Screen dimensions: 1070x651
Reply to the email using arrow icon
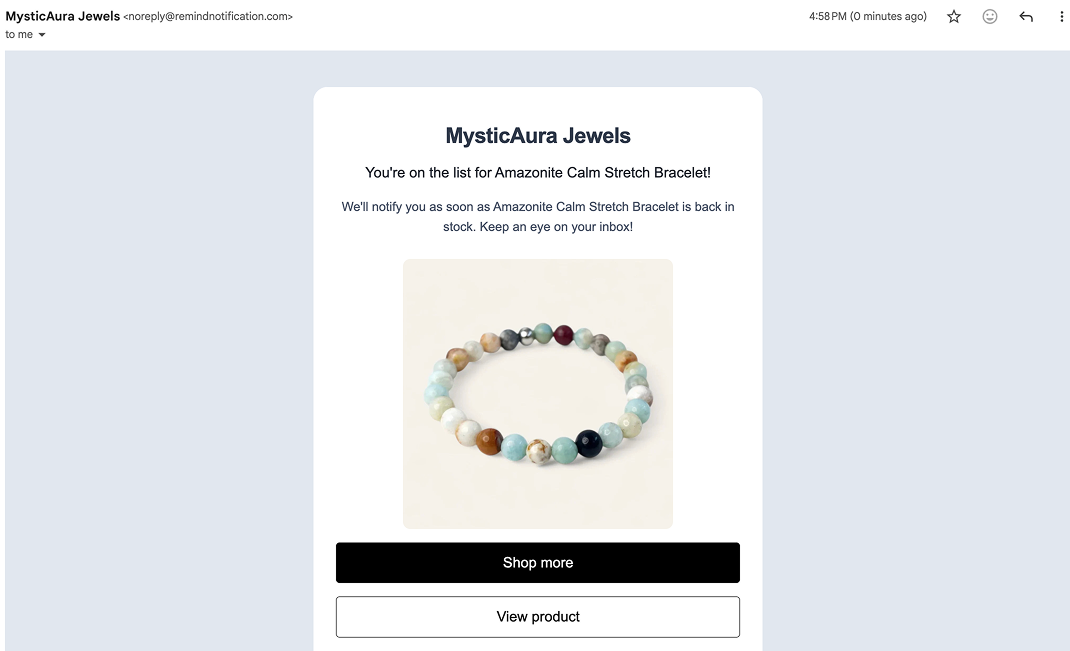pyautogui.click(x=1026, y=16)
